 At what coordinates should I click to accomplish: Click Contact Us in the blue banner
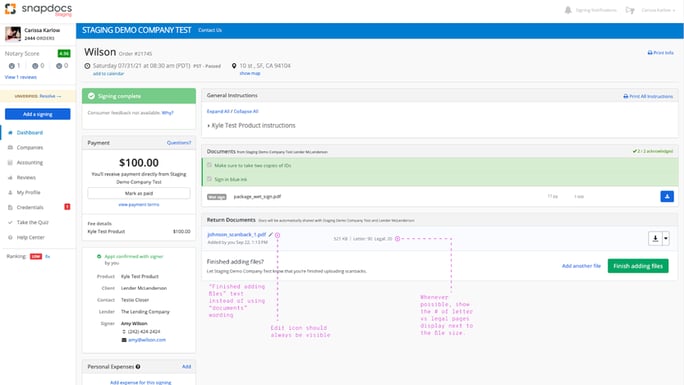(210, 30)
